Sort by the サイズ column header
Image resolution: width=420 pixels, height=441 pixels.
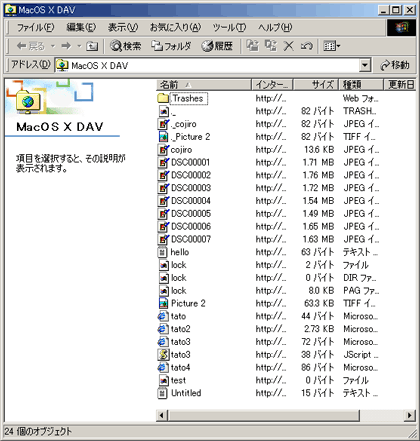pos(315,85)
